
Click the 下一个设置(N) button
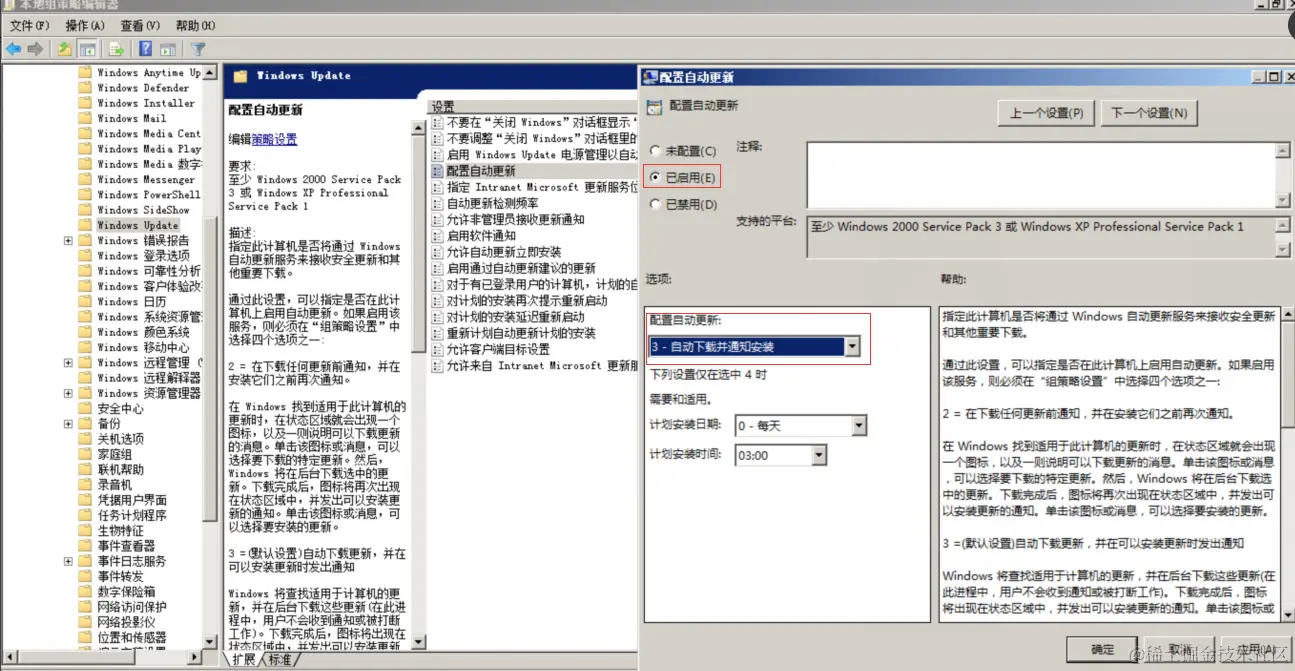pos(1149,113)
